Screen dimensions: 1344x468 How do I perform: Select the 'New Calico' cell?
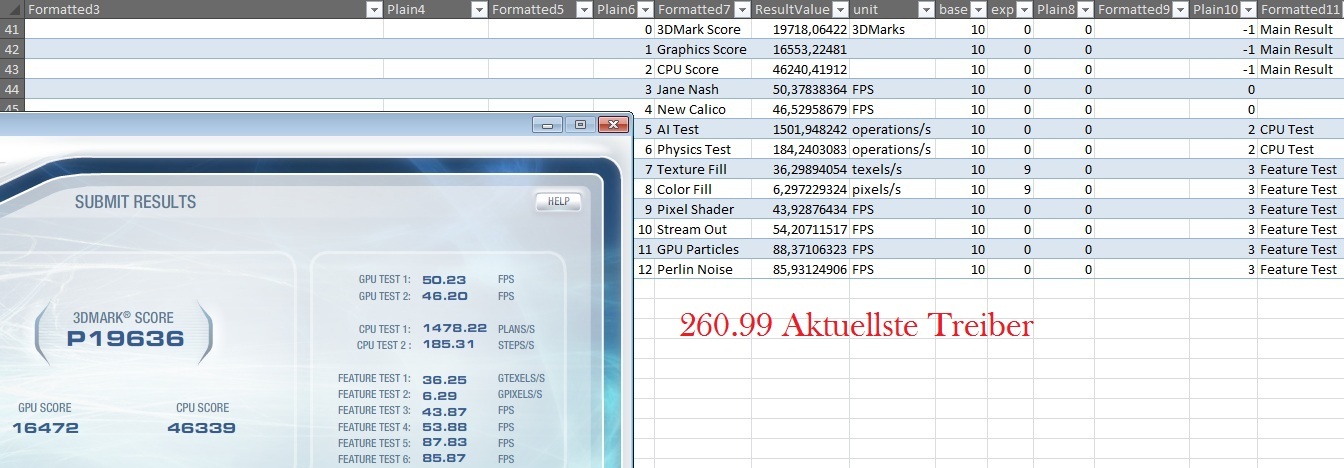[x=703, y=110]
